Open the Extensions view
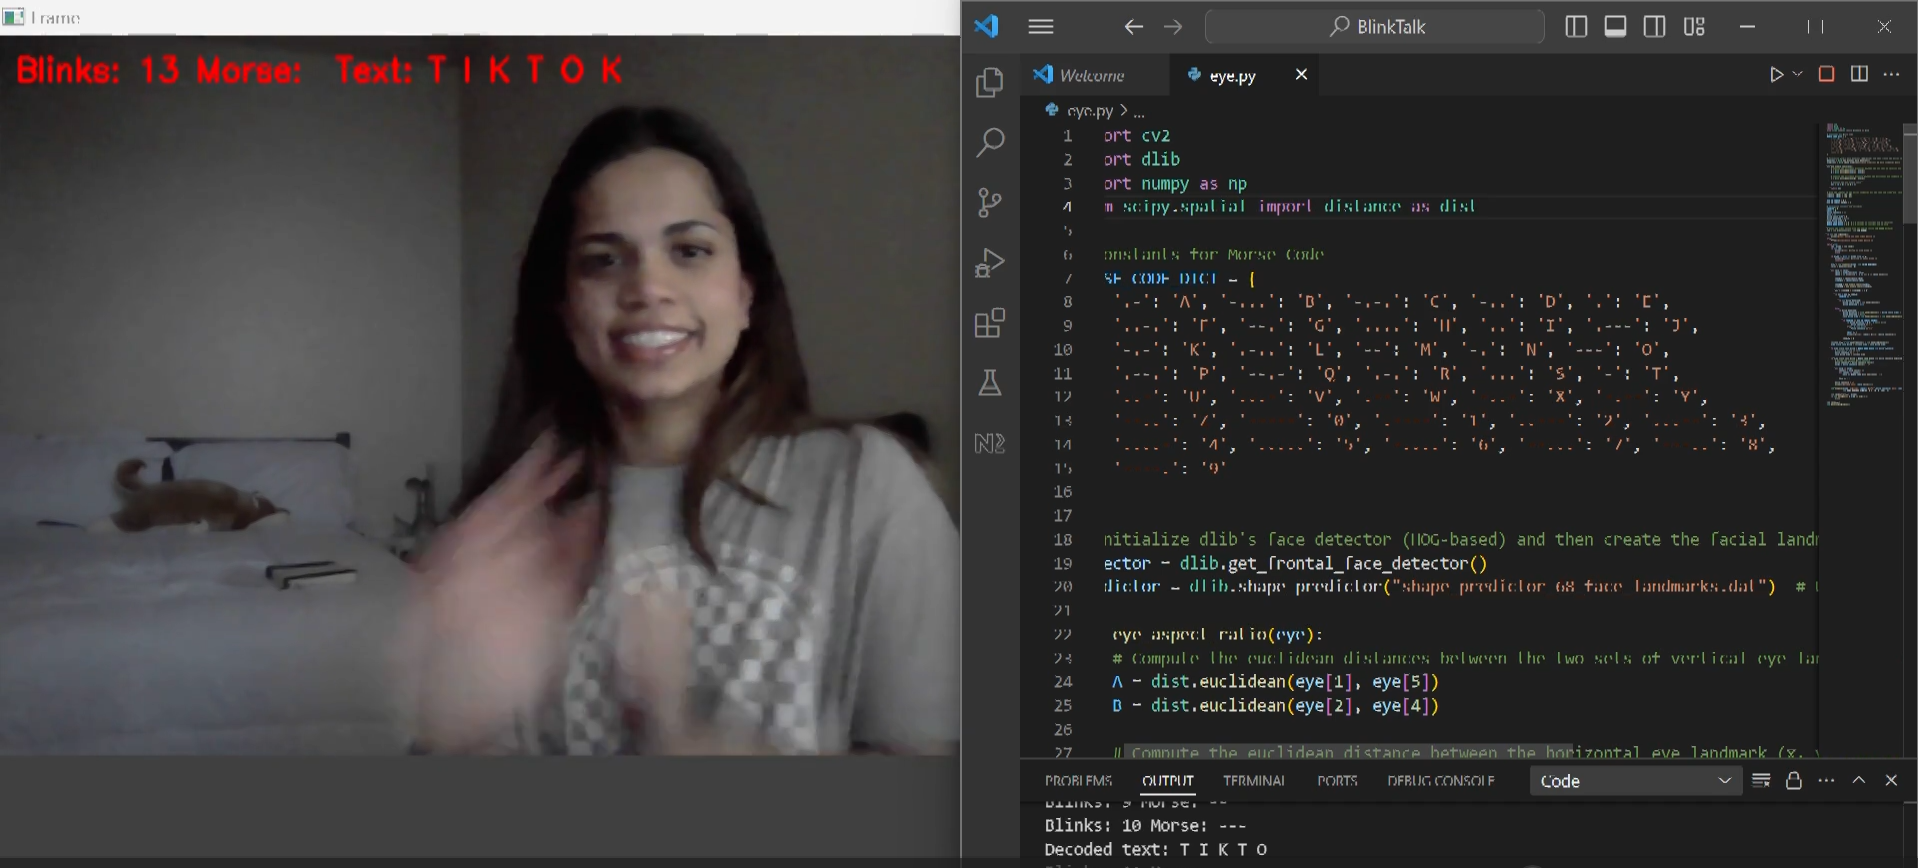The height and width of the screenshot is (868, 1918). click(x=989, y=323)
